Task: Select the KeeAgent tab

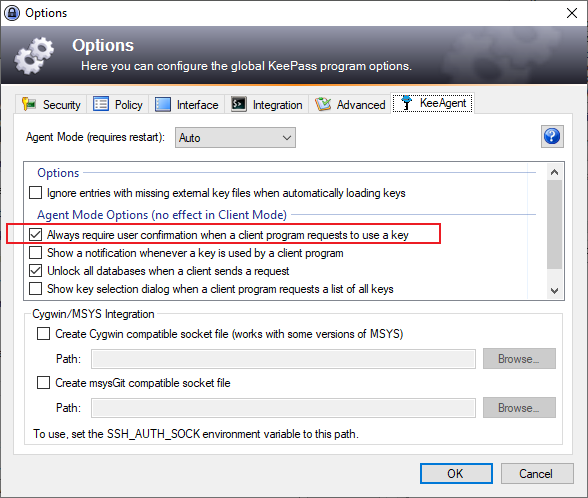Action: point(433,103)
